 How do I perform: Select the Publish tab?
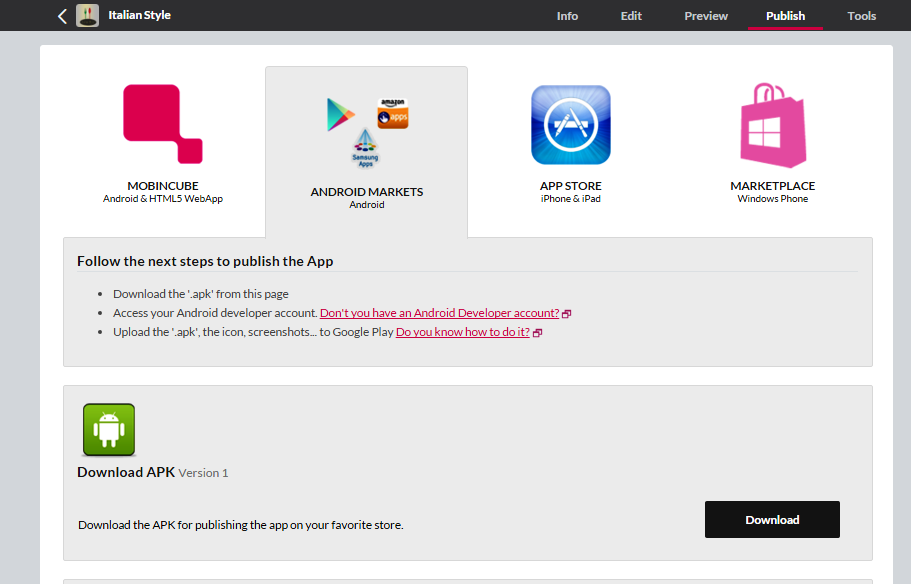pyautogui.click(x=786, y=16)
